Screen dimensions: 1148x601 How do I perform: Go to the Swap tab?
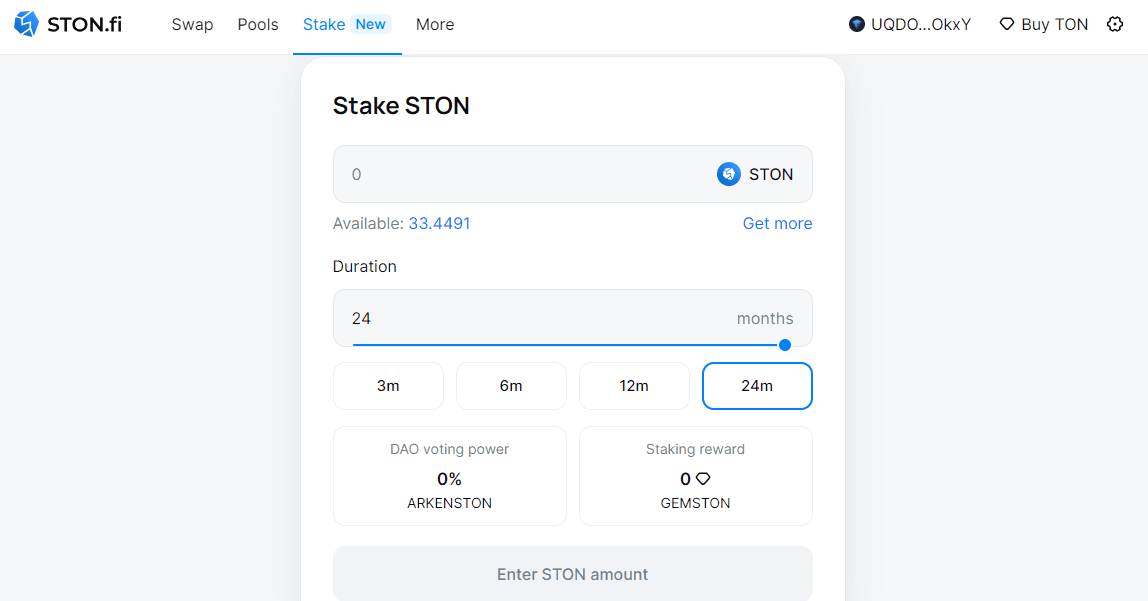click(192, 24)
